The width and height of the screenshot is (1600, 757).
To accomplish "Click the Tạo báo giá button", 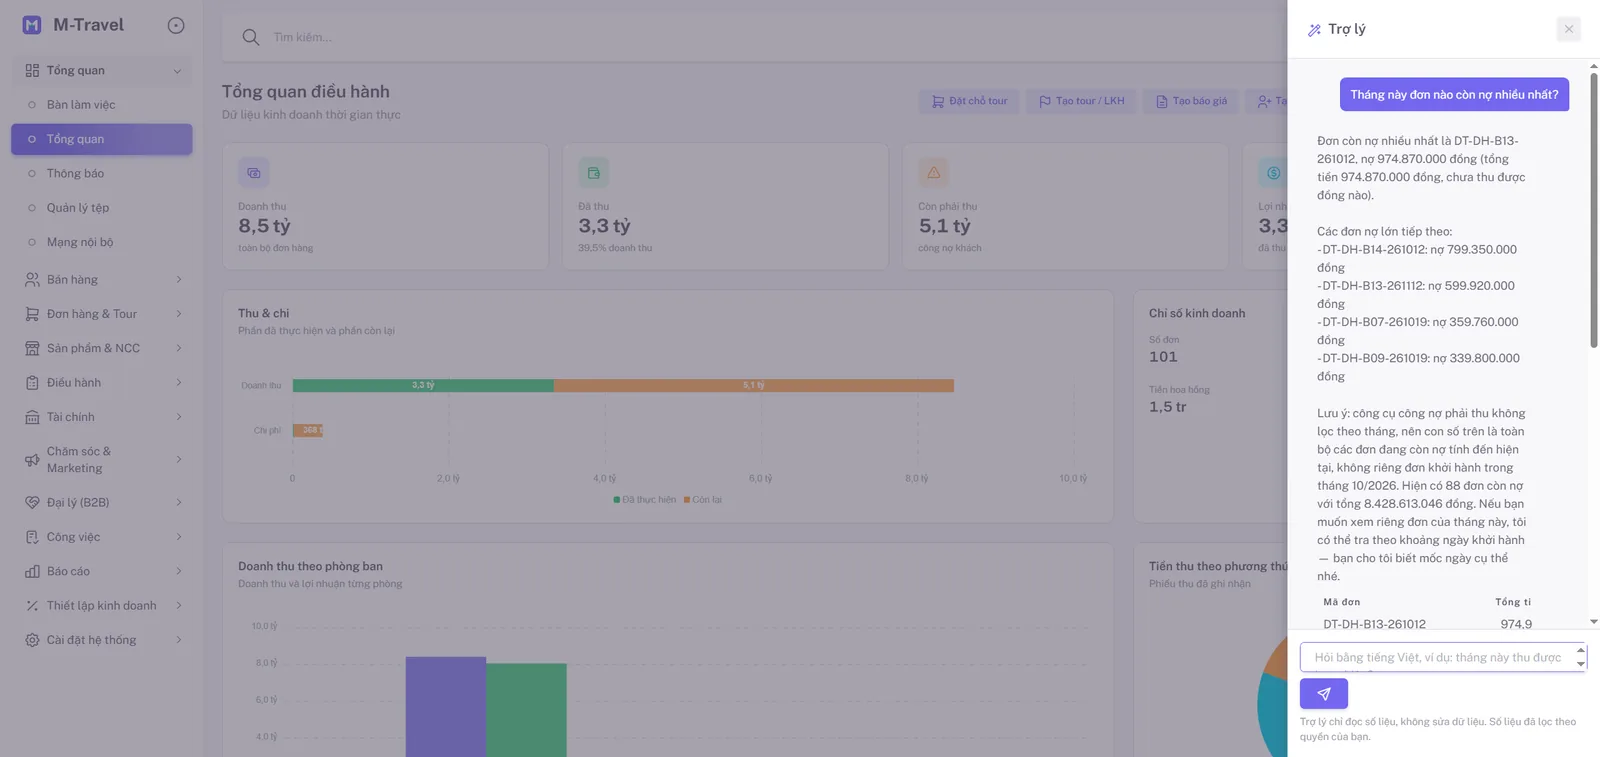I will (x=1191, y=101).
